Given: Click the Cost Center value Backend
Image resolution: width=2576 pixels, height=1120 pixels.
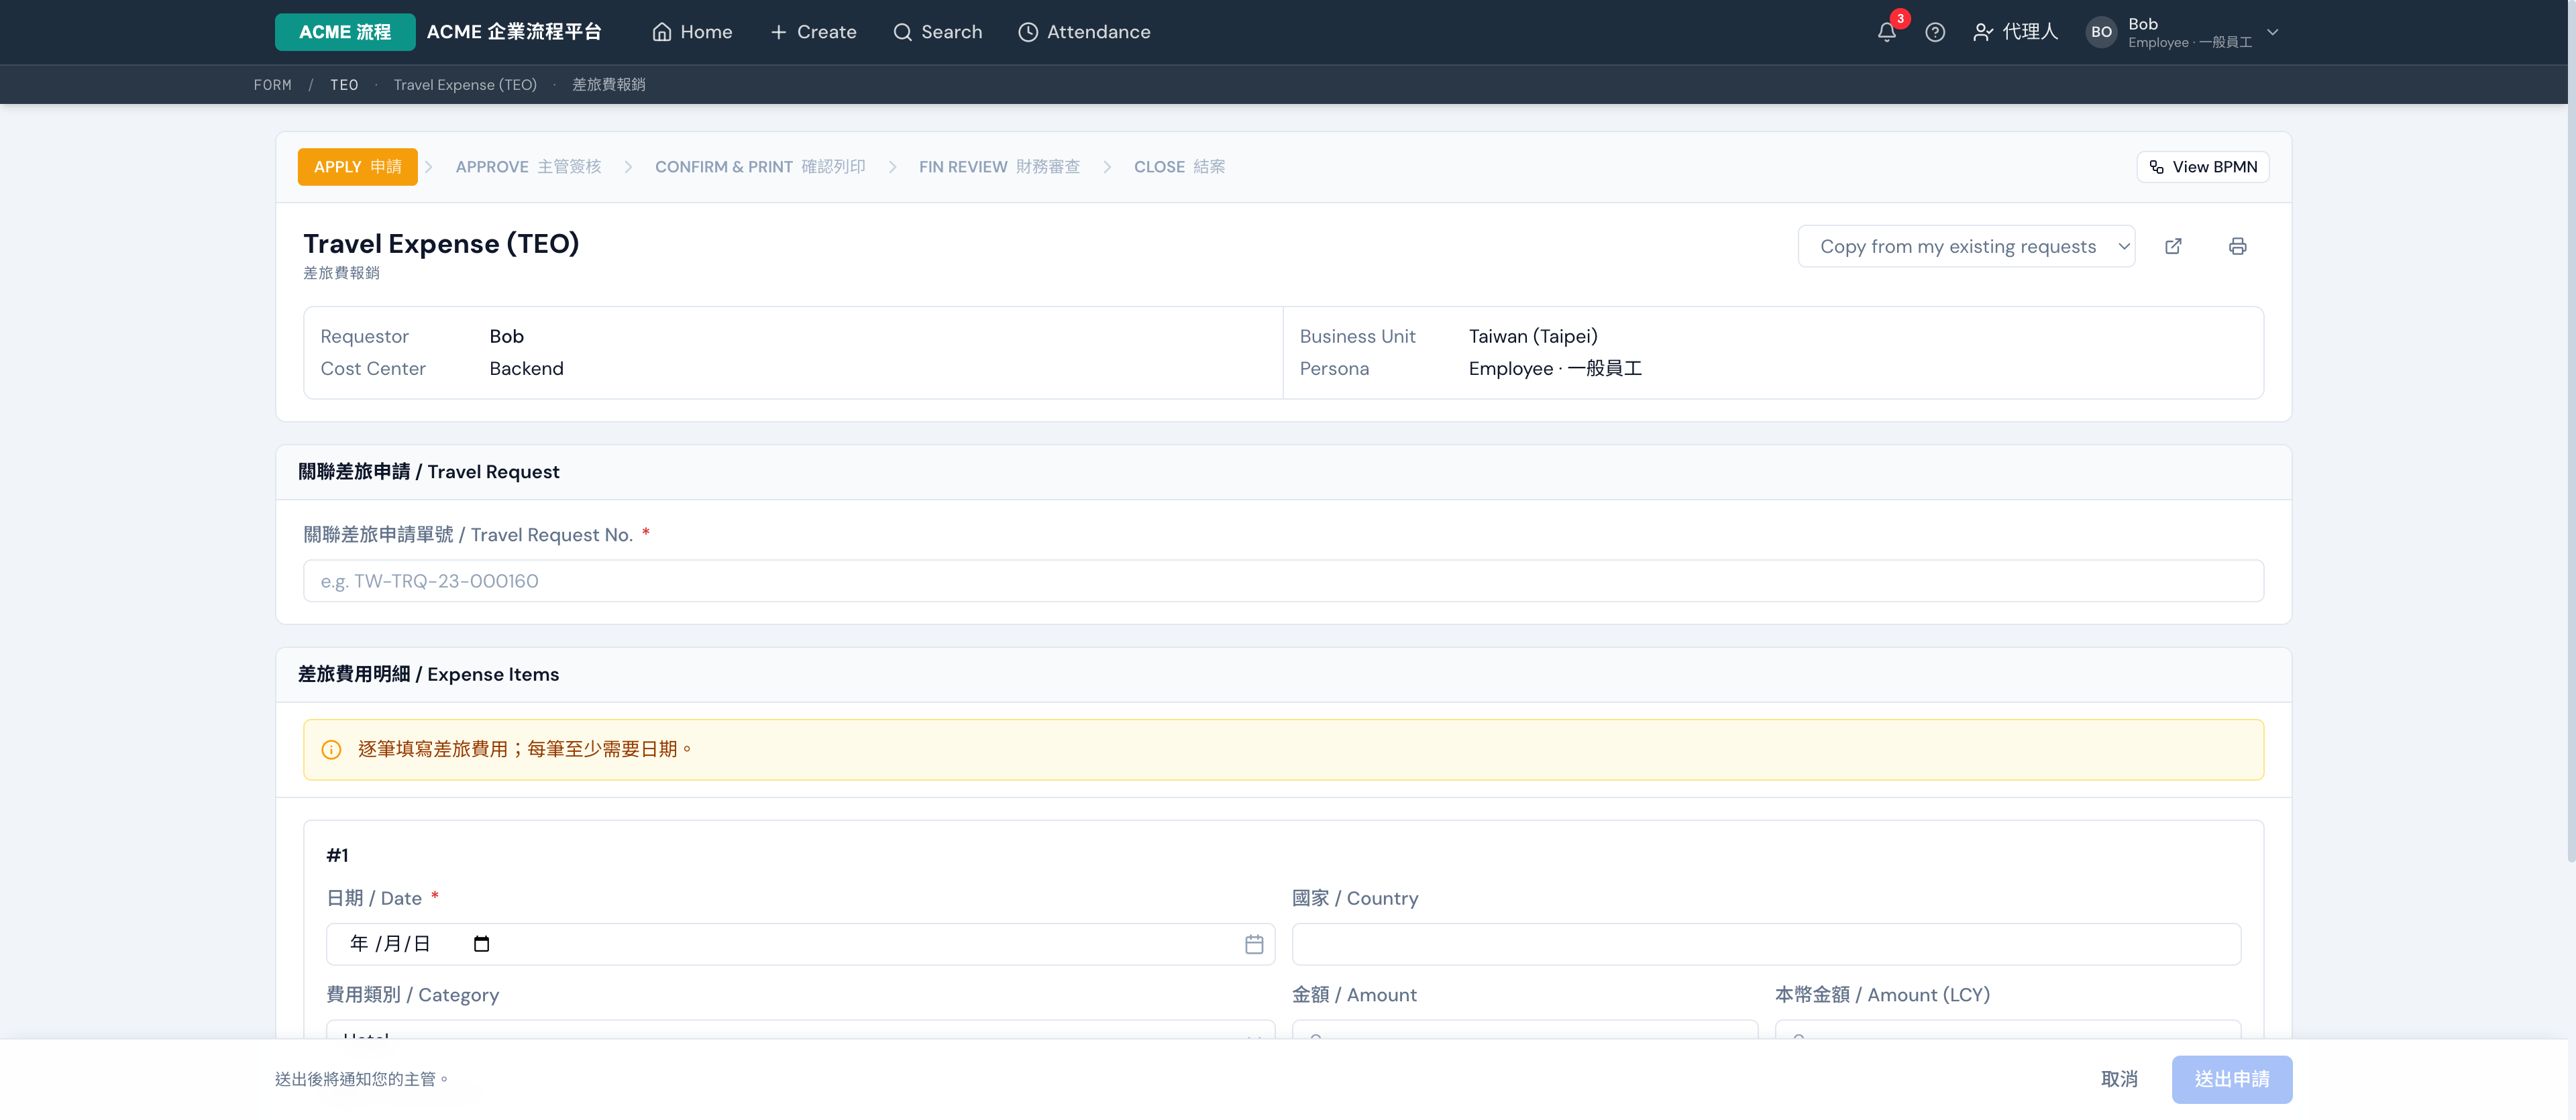Looking at the screenshot, I should click(x=526, y=369).
